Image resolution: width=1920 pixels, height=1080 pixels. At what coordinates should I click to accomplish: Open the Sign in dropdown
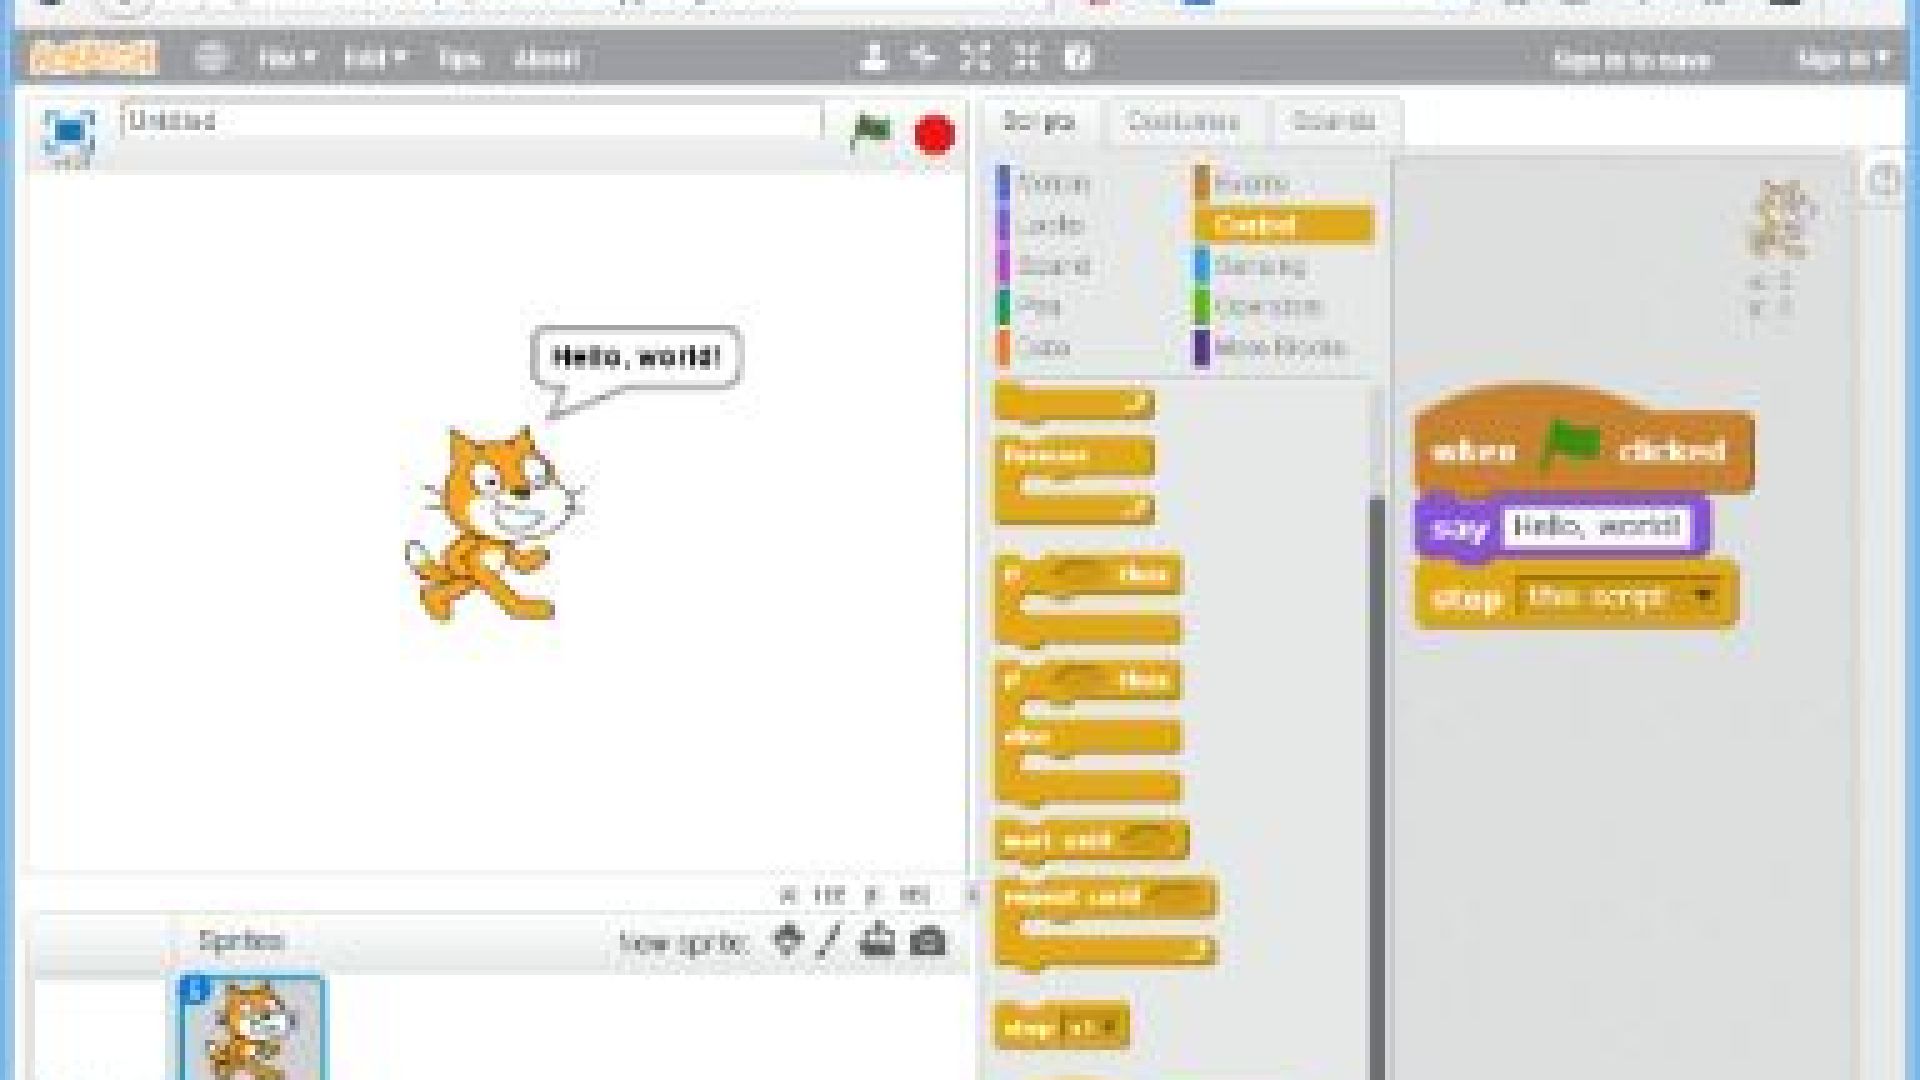click(1842, 59)
